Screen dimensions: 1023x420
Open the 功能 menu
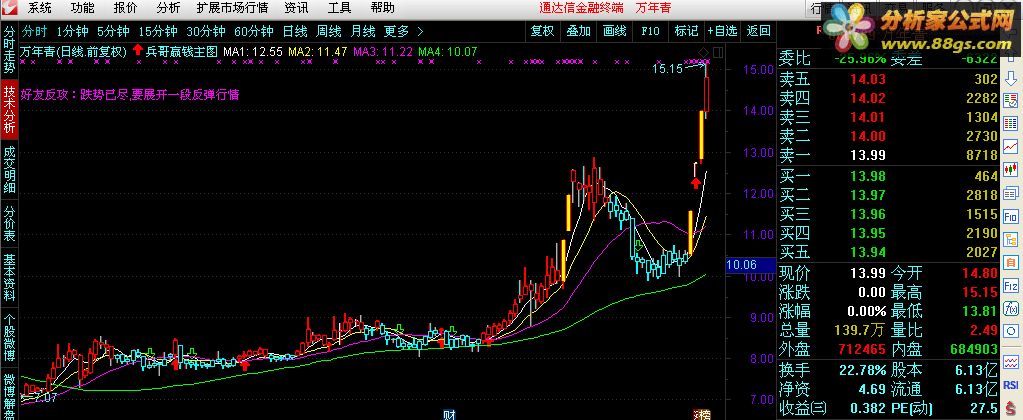pos(82,8)
